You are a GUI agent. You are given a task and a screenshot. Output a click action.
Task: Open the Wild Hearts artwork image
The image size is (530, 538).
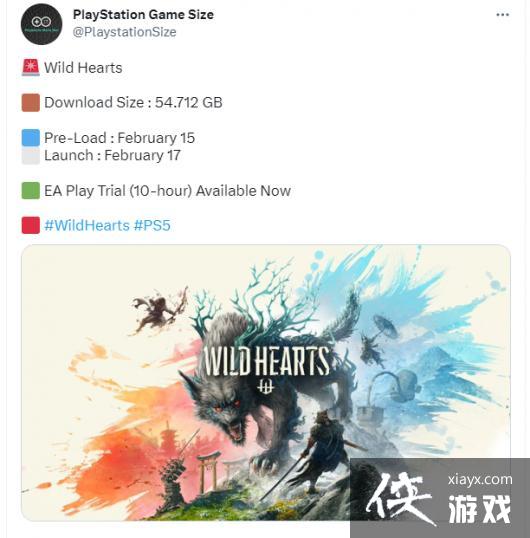(266, 383)
